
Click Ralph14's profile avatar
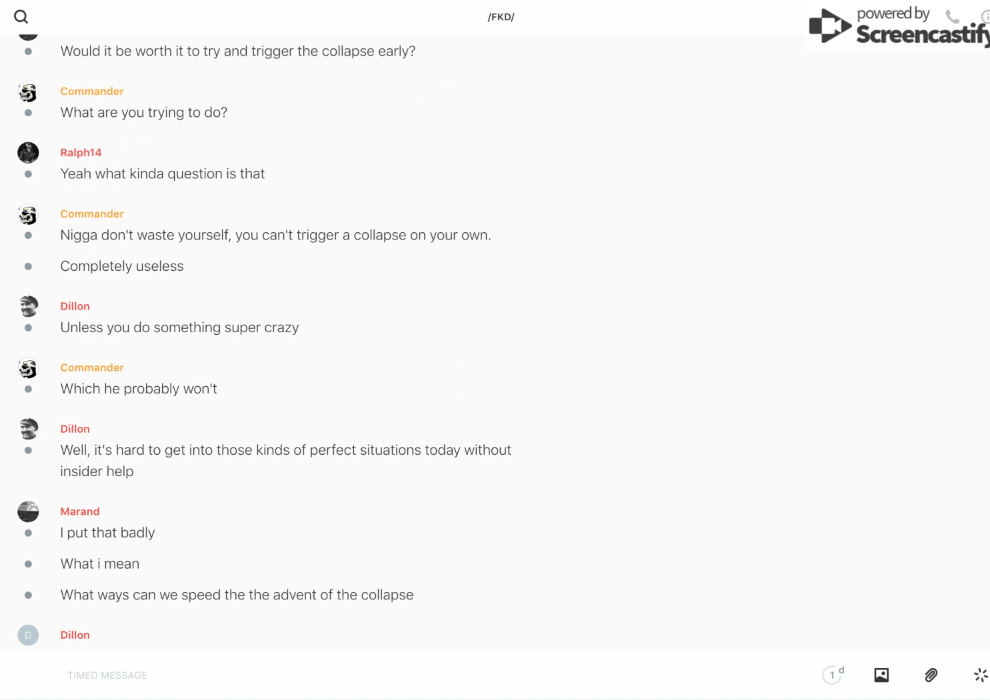tap(28, 152)
